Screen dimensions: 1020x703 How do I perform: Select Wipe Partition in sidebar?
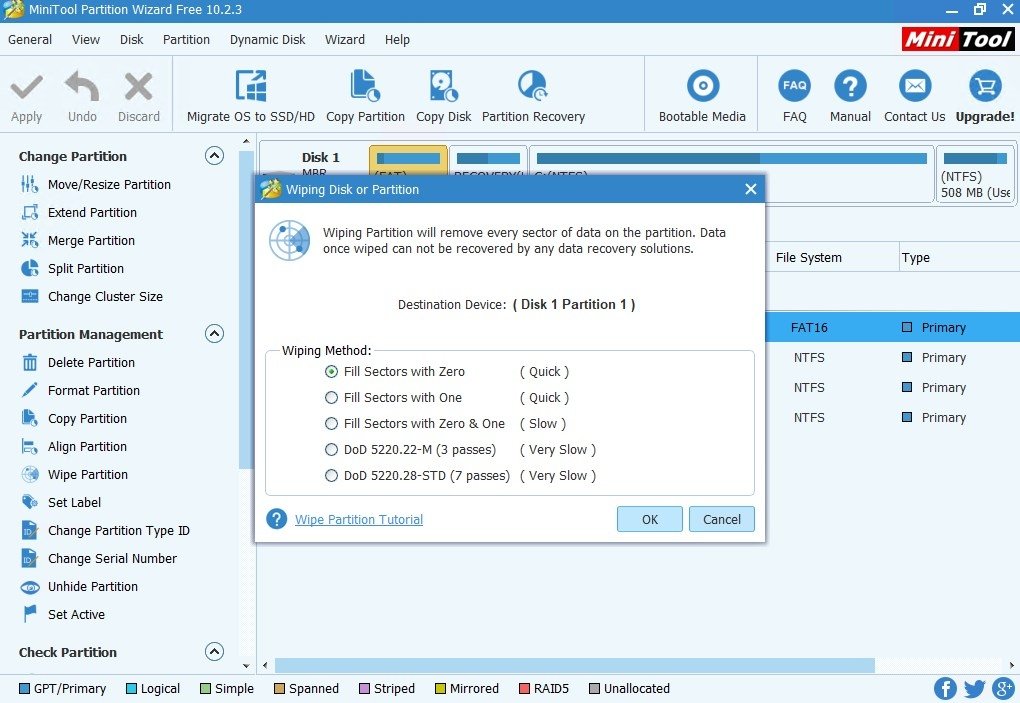point(74,475)
